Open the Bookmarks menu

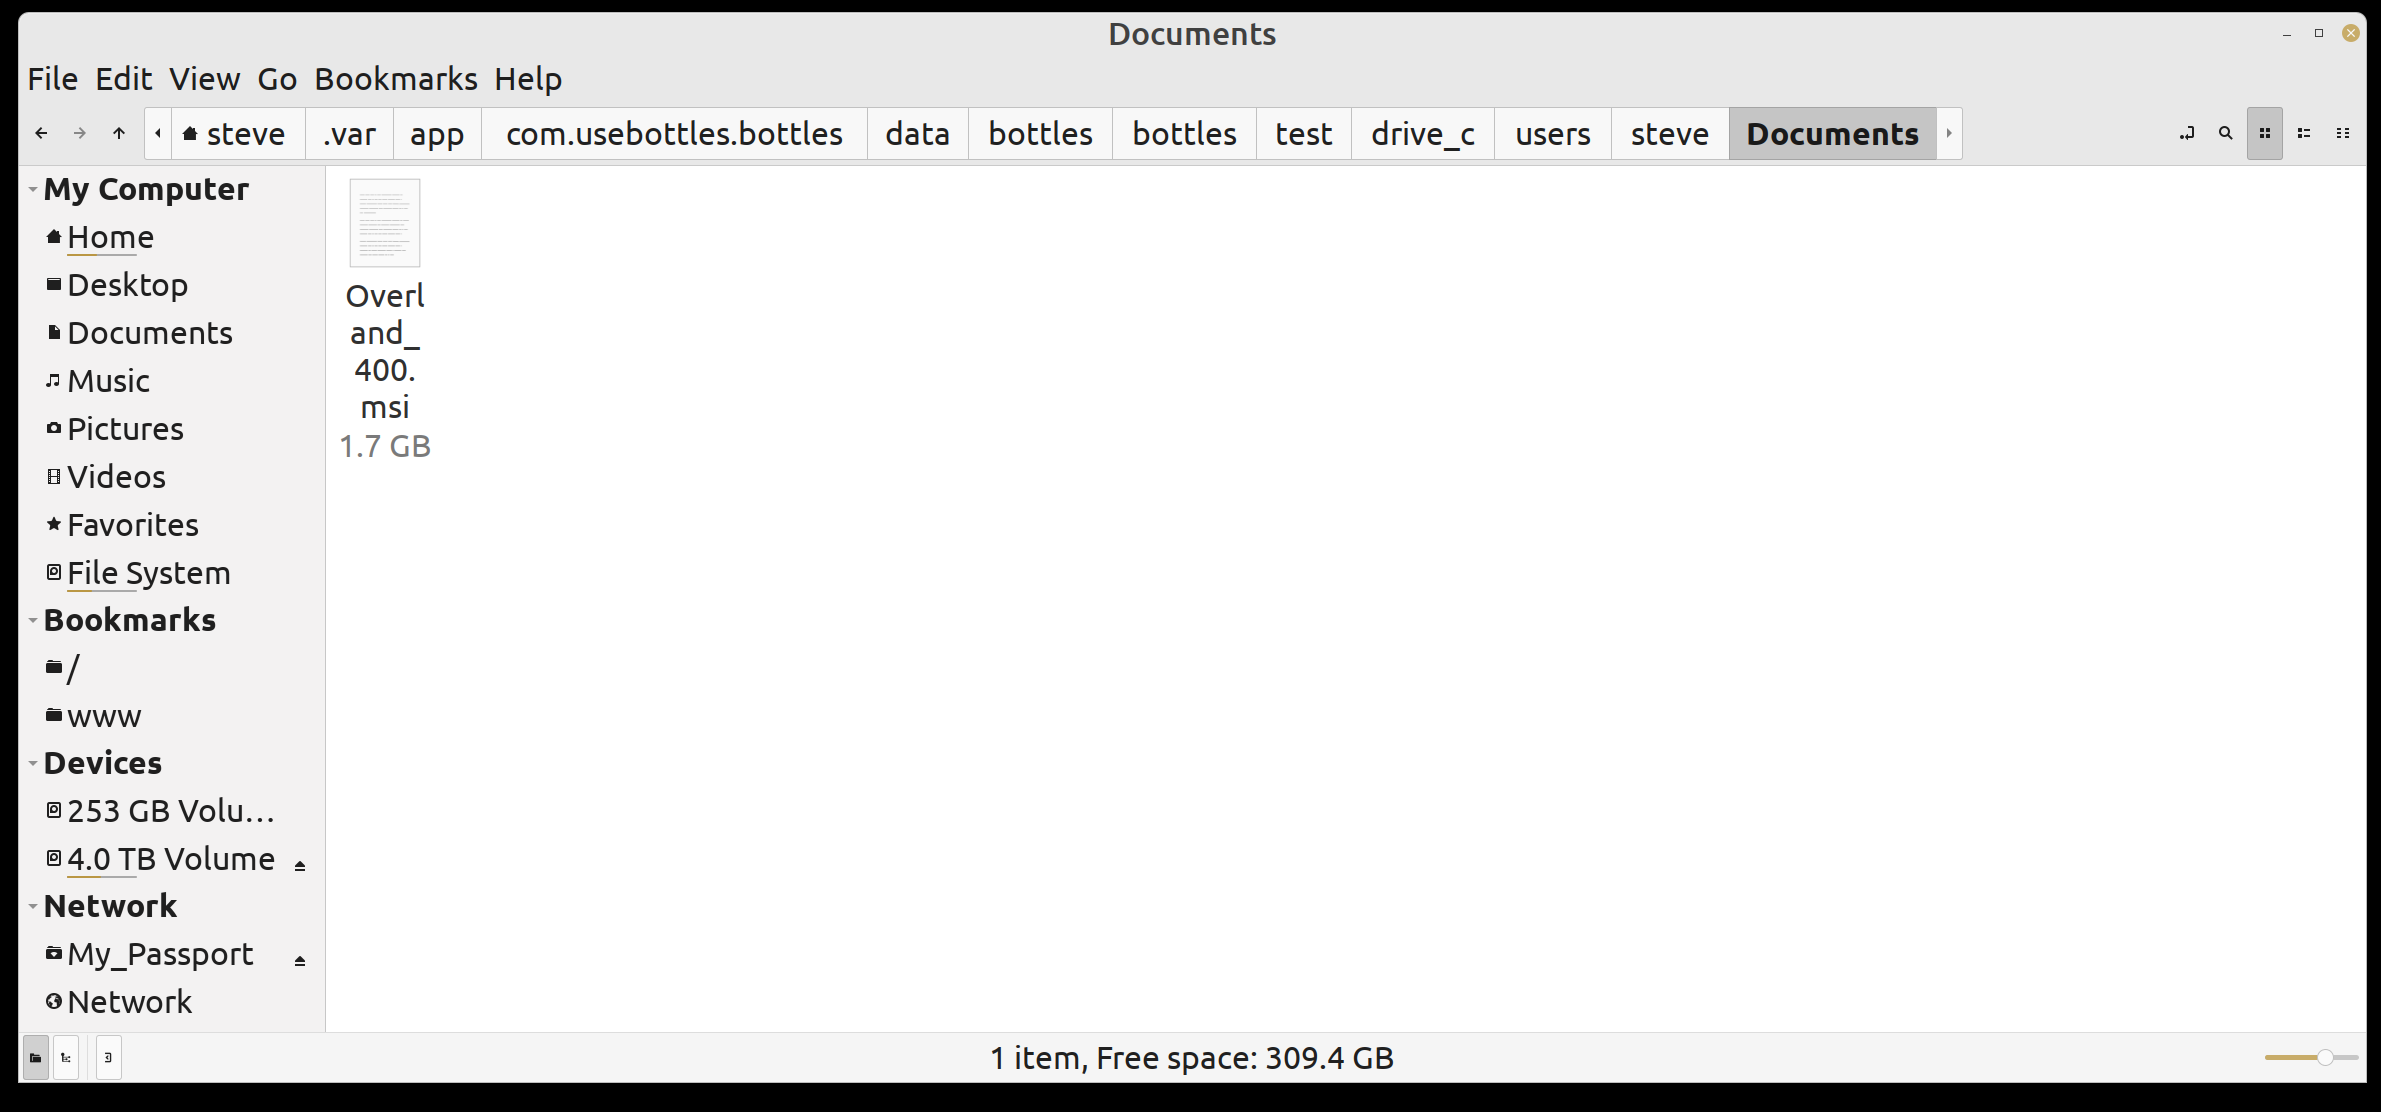[396, 78]
